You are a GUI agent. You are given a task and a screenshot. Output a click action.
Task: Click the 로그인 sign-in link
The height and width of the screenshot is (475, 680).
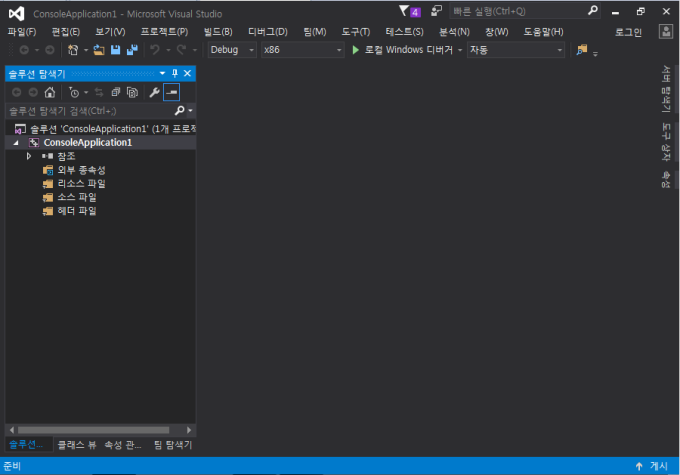628,32
